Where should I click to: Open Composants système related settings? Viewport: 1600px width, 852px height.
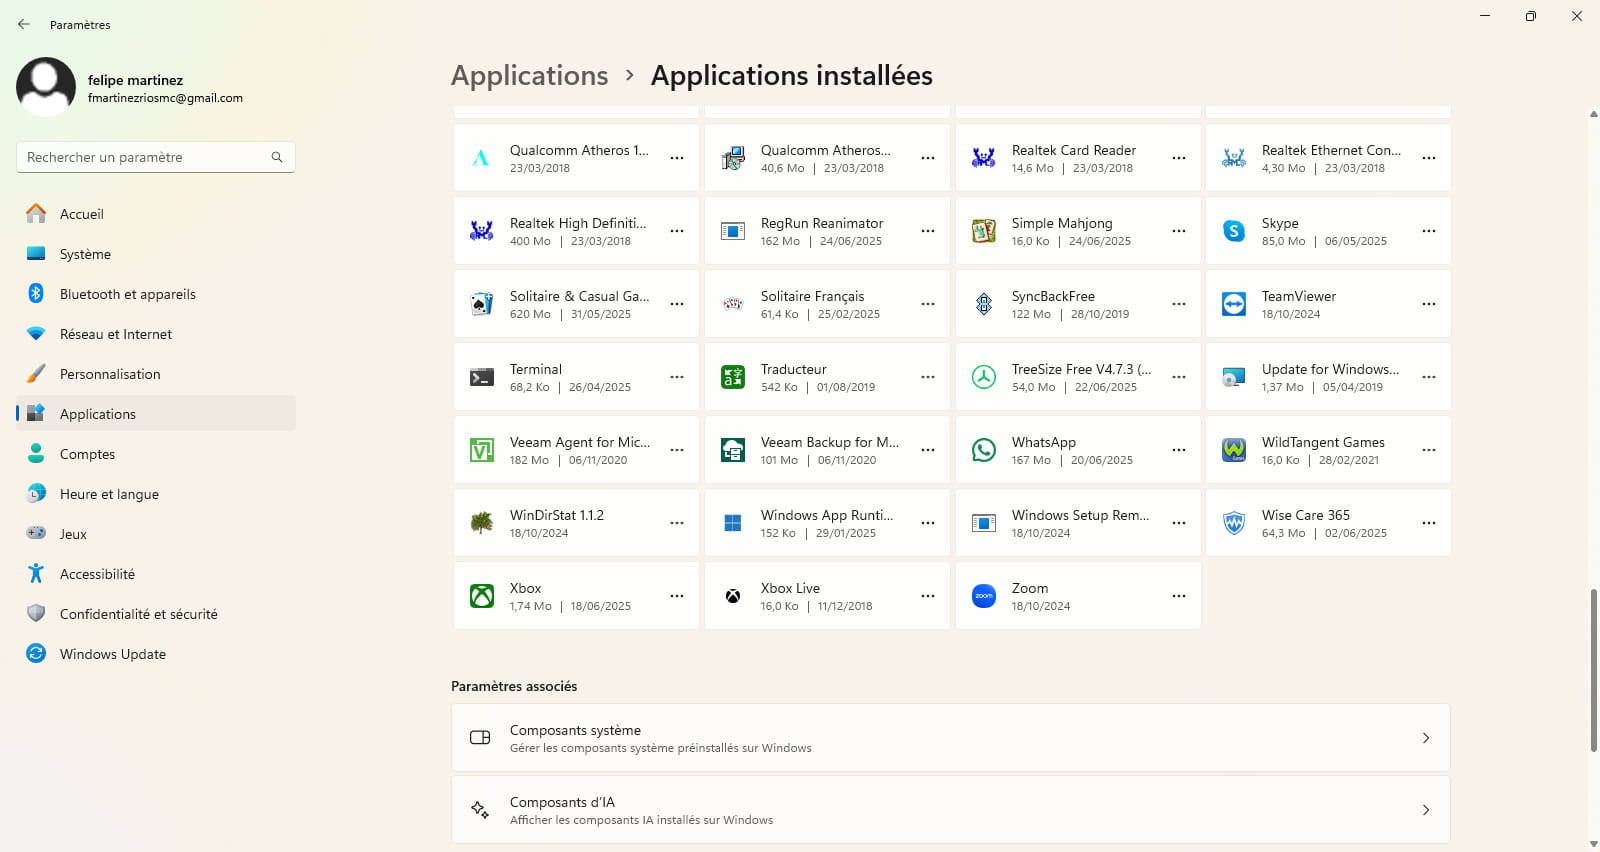951,738
